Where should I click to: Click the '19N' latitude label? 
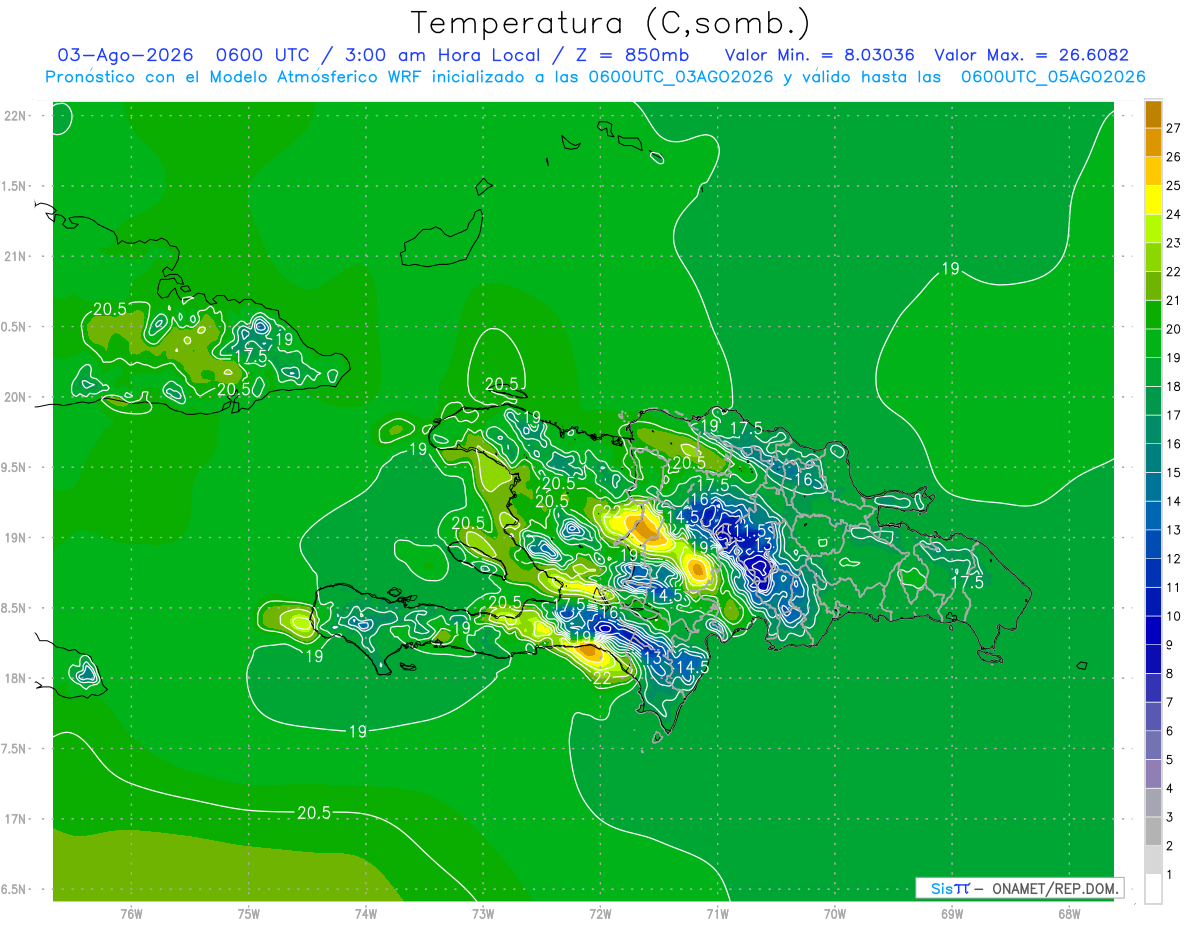coord(15,538)
